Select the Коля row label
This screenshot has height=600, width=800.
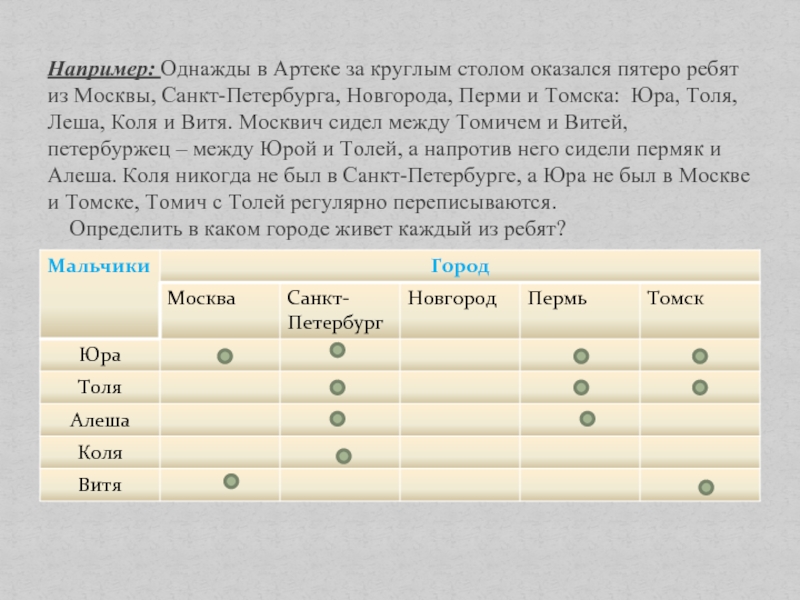pyautogui.click(x=99, y=452)
